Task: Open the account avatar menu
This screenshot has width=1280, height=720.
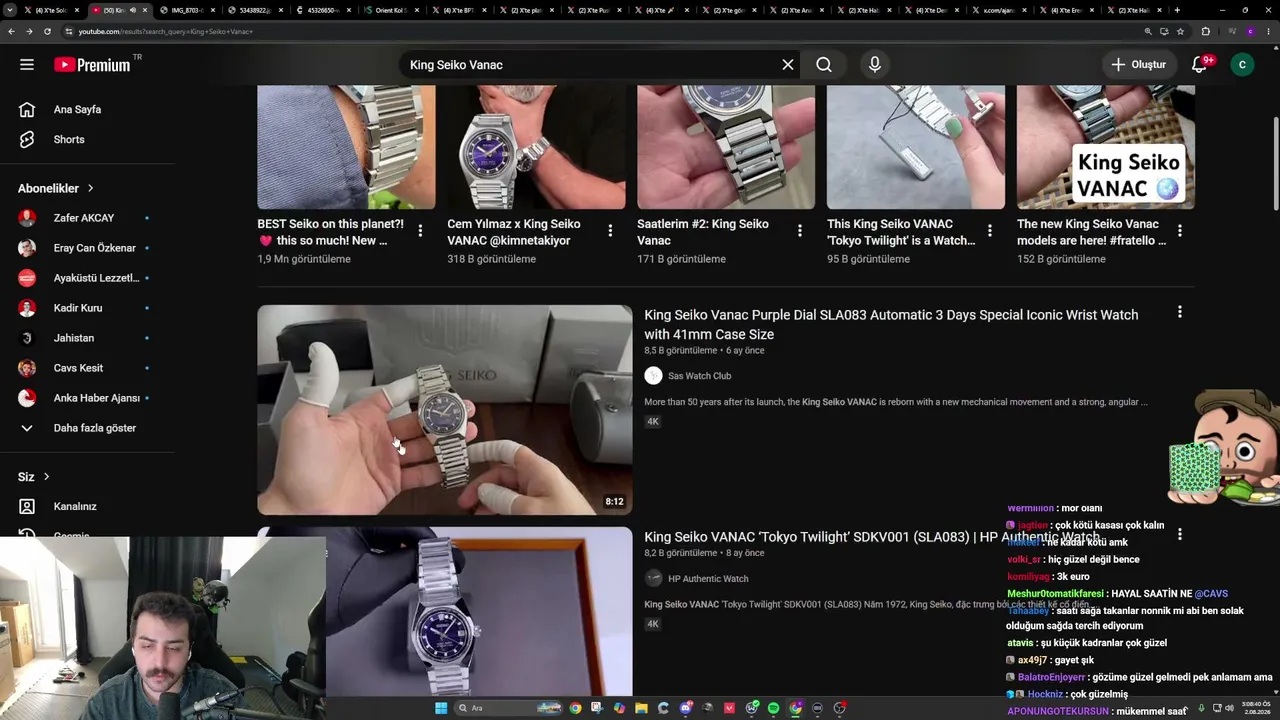Action: 1242,65
